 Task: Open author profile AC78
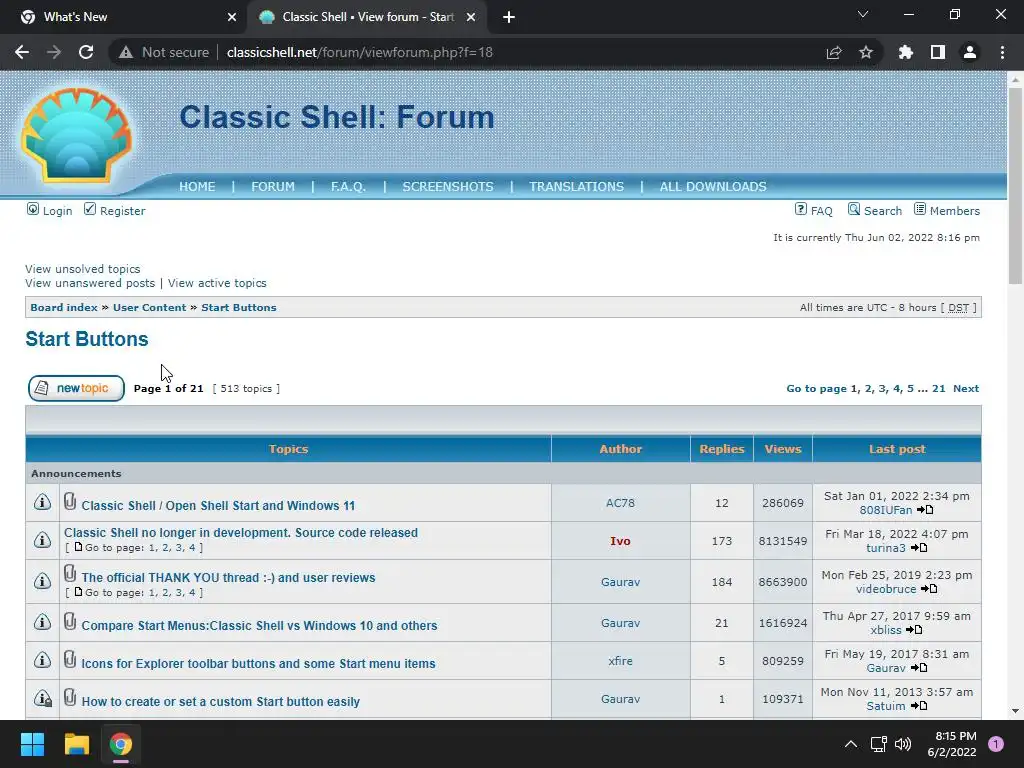point(620,503)
